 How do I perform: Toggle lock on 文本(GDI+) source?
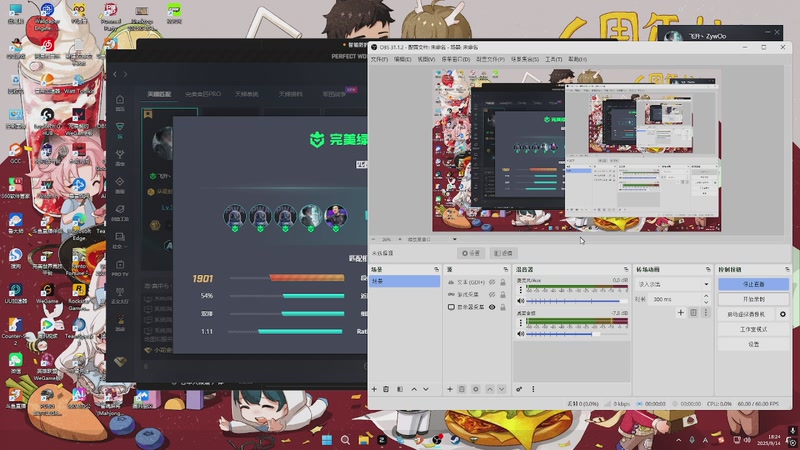pyautogui.click(x=503, y=282)
